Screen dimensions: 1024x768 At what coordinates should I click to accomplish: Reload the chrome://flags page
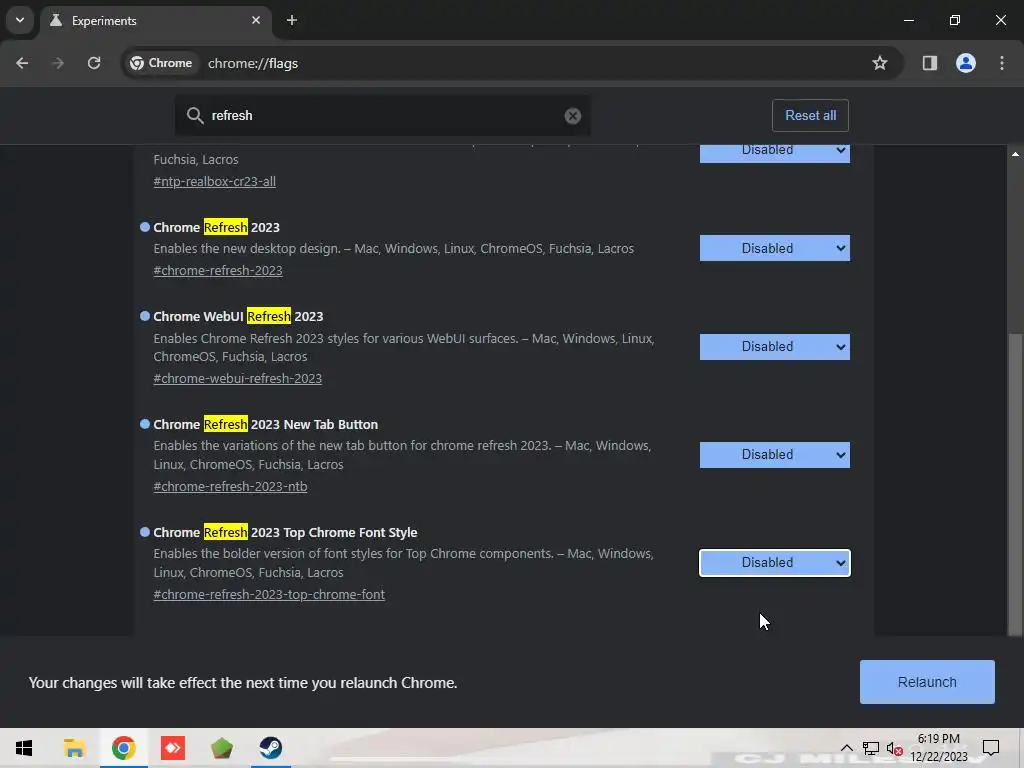pyautogui.click(x=94, y=63)
